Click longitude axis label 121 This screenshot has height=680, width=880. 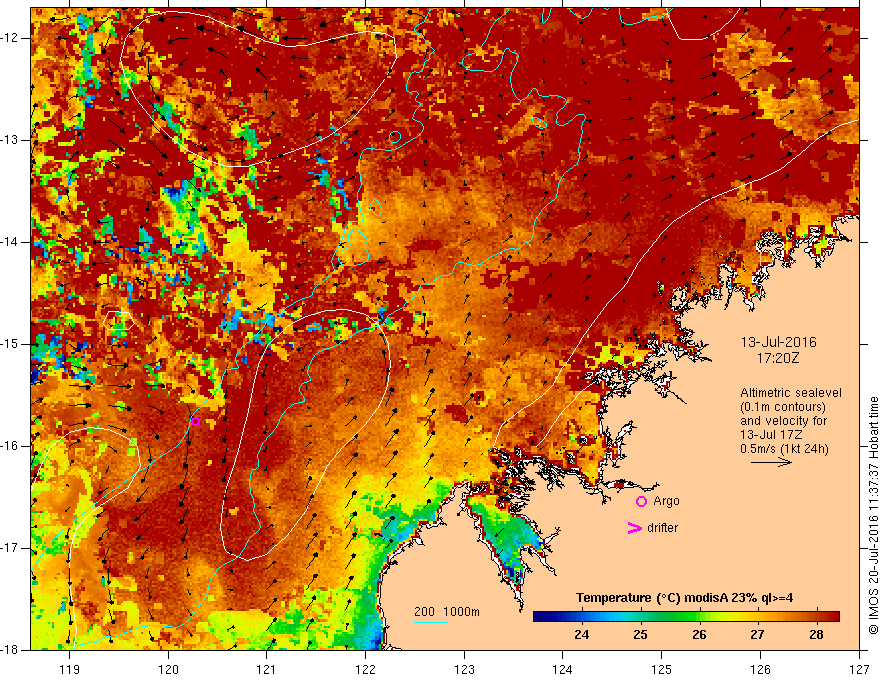(267, 669)
